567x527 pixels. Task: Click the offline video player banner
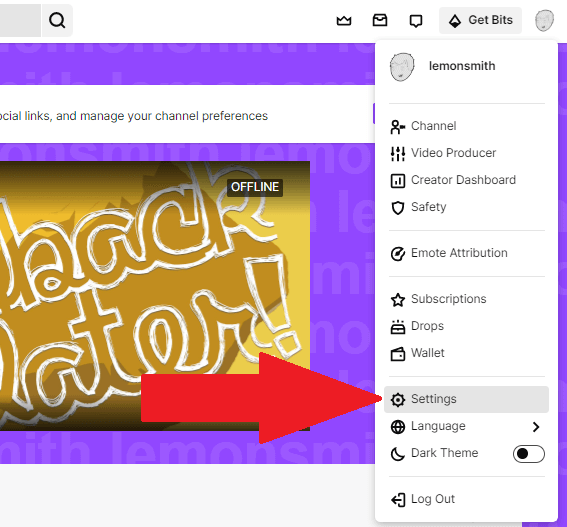(x=155, y=296)
